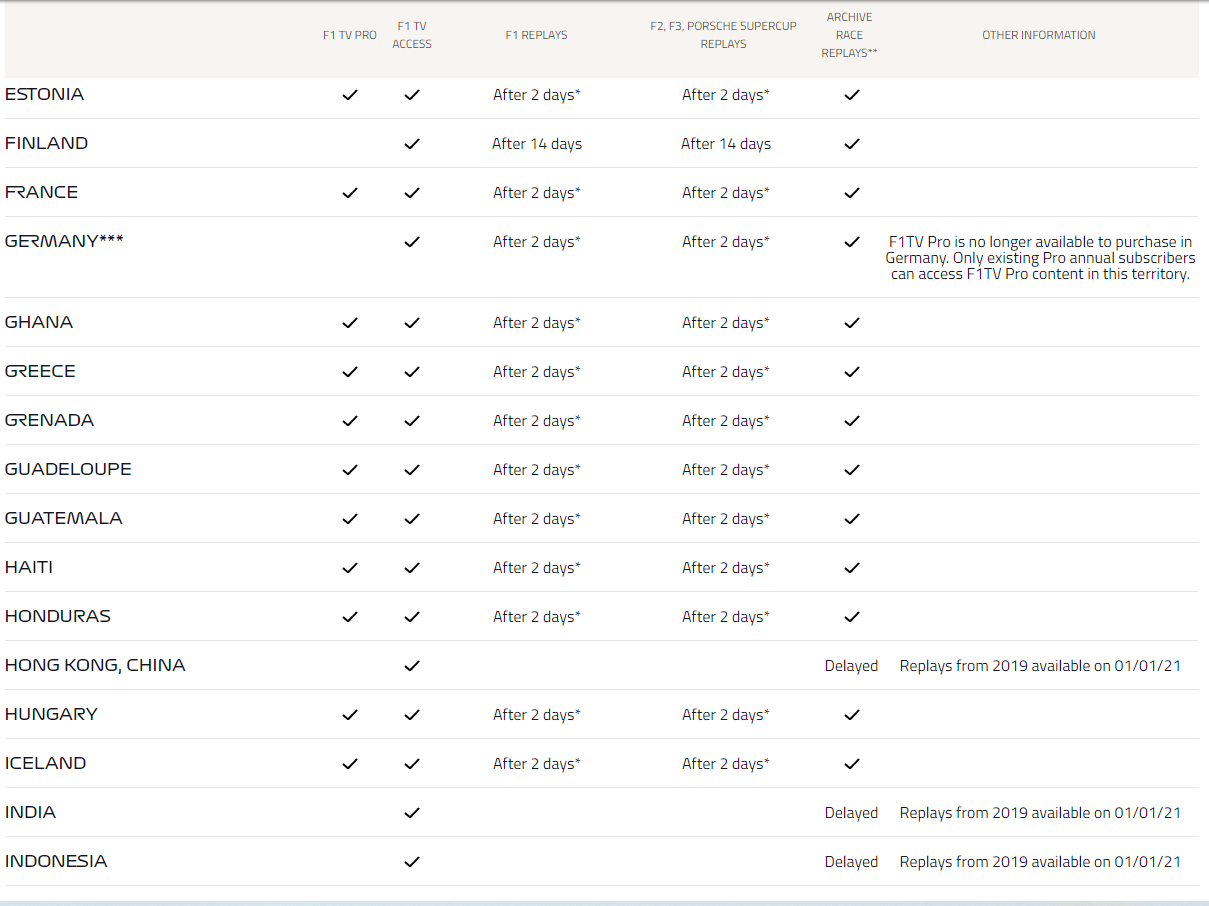Click the GERMANY*** country name
Screen dimensions: 1209x906
64,241
